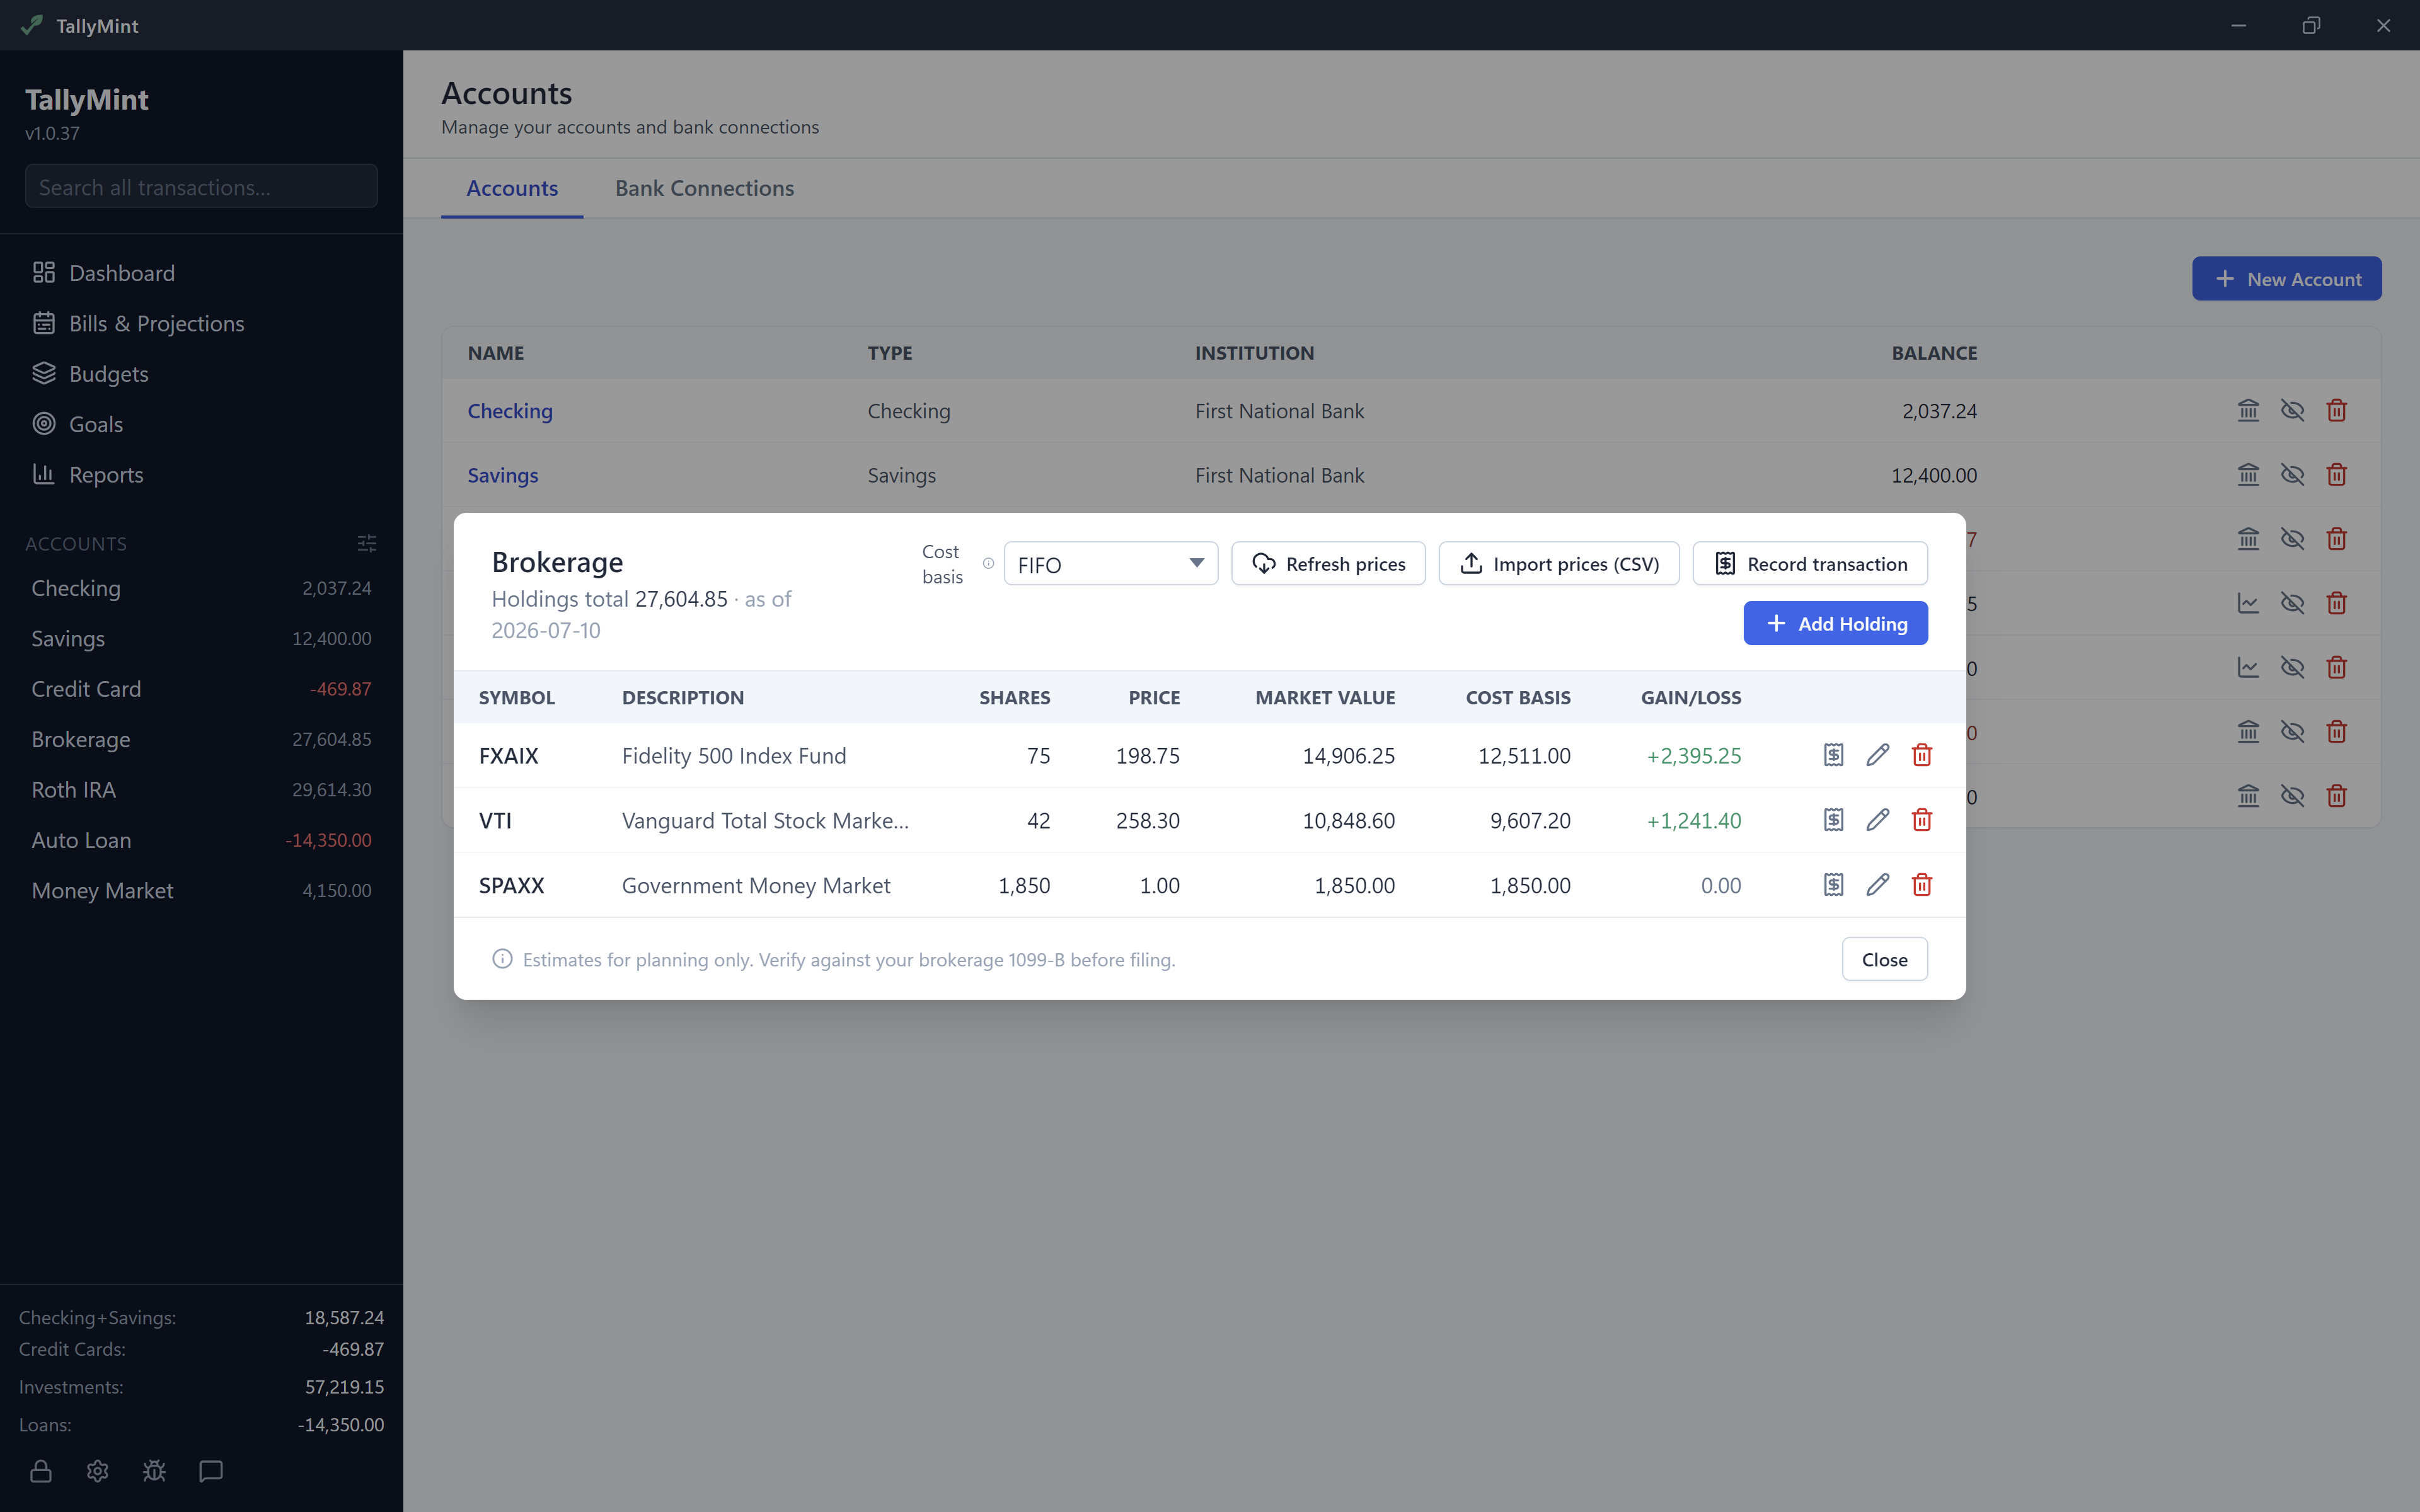Image resolution: width=2420 pixels, height=1512 pixels.
Task: Select Credit Card in sidebar accounts list
Action: (x=201, y=689)
